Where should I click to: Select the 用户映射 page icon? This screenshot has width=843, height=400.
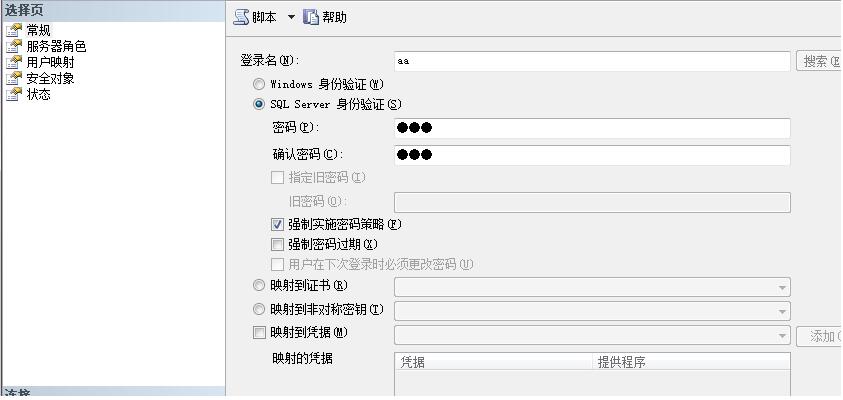click(x=14, y=62)
